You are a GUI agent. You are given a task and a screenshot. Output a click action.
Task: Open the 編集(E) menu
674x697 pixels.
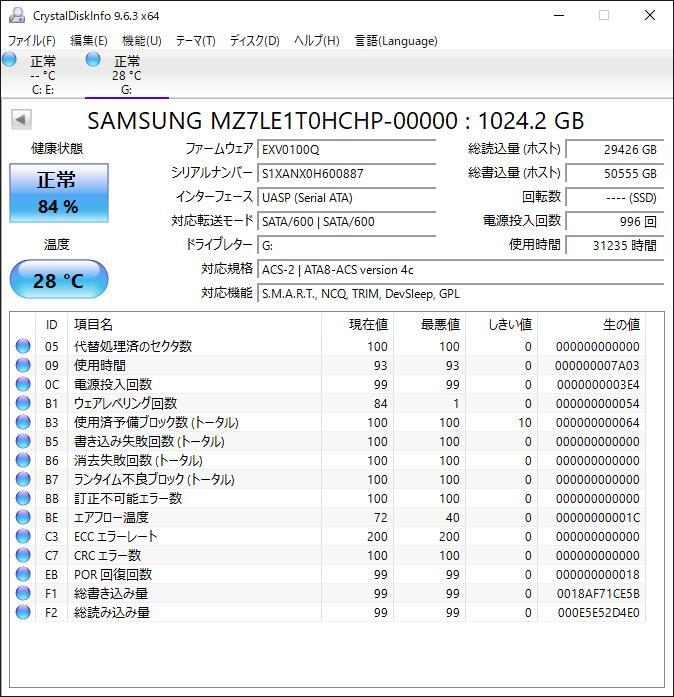pyautogui.click(x=89, y=41)
